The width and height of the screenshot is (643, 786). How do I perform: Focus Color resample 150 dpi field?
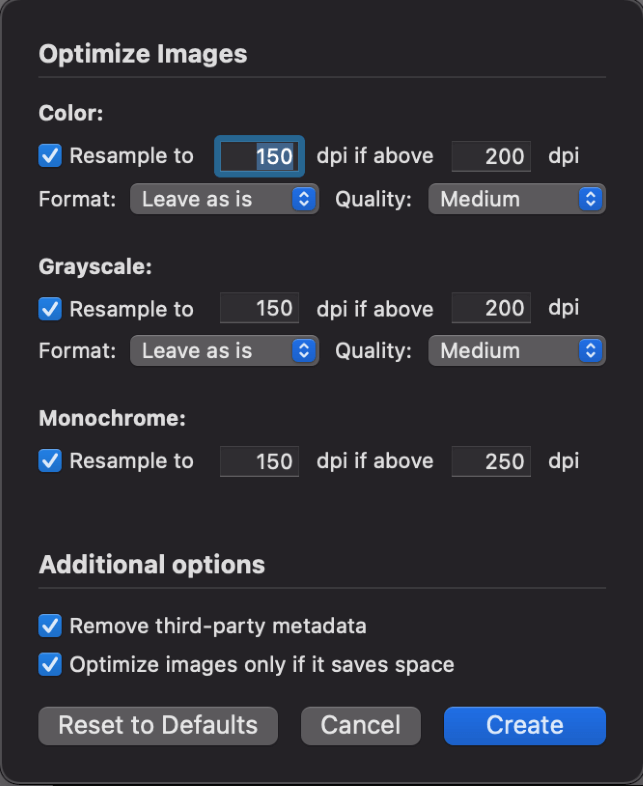coord(259,156)
